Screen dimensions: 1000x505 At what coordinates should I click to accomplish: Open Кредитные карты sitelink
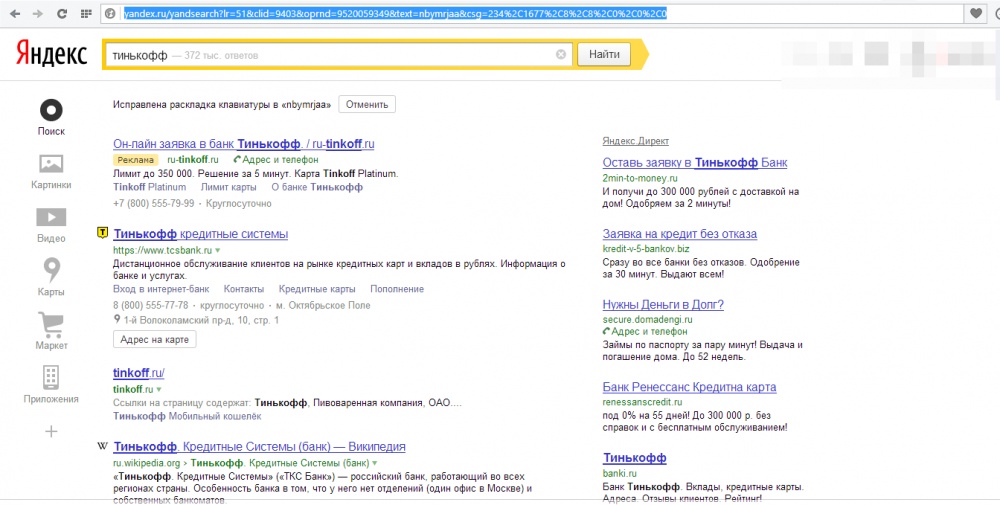point(317,289)
